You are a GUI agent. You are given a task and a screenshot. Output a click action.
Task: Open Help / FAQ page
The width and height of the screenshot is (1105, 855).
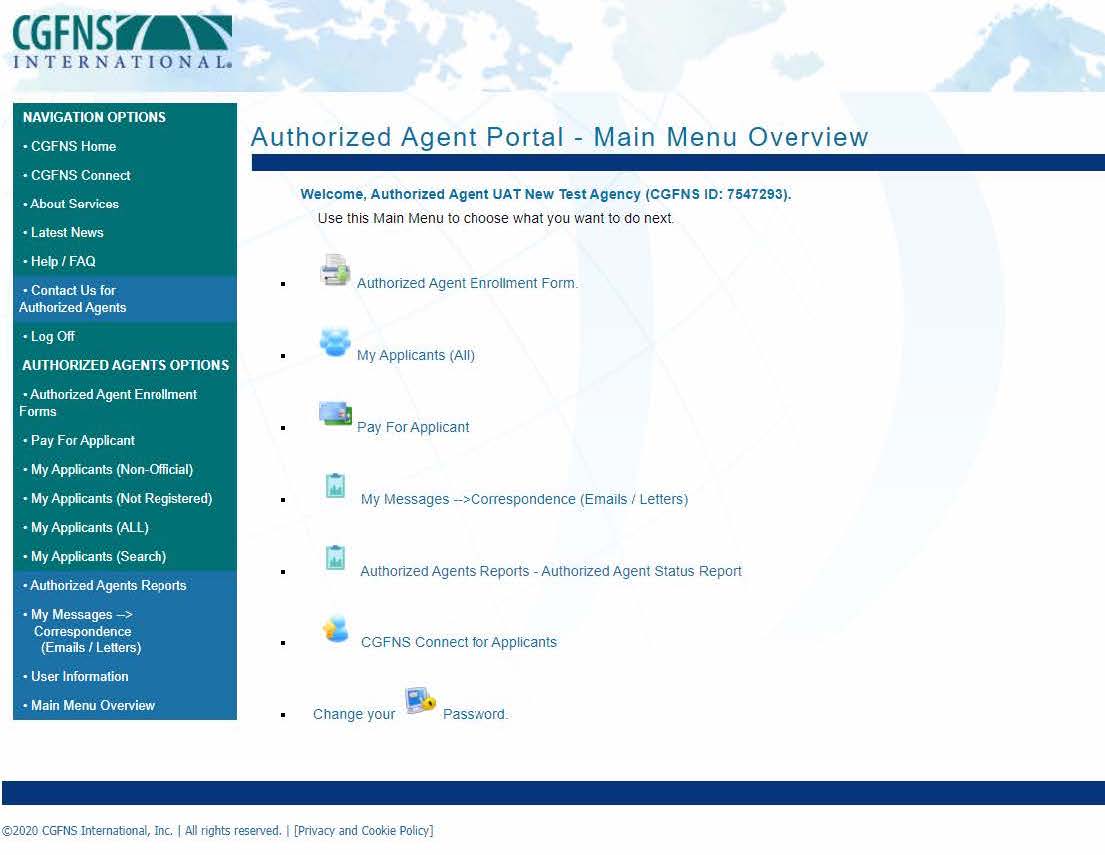[x=63, y=262]
